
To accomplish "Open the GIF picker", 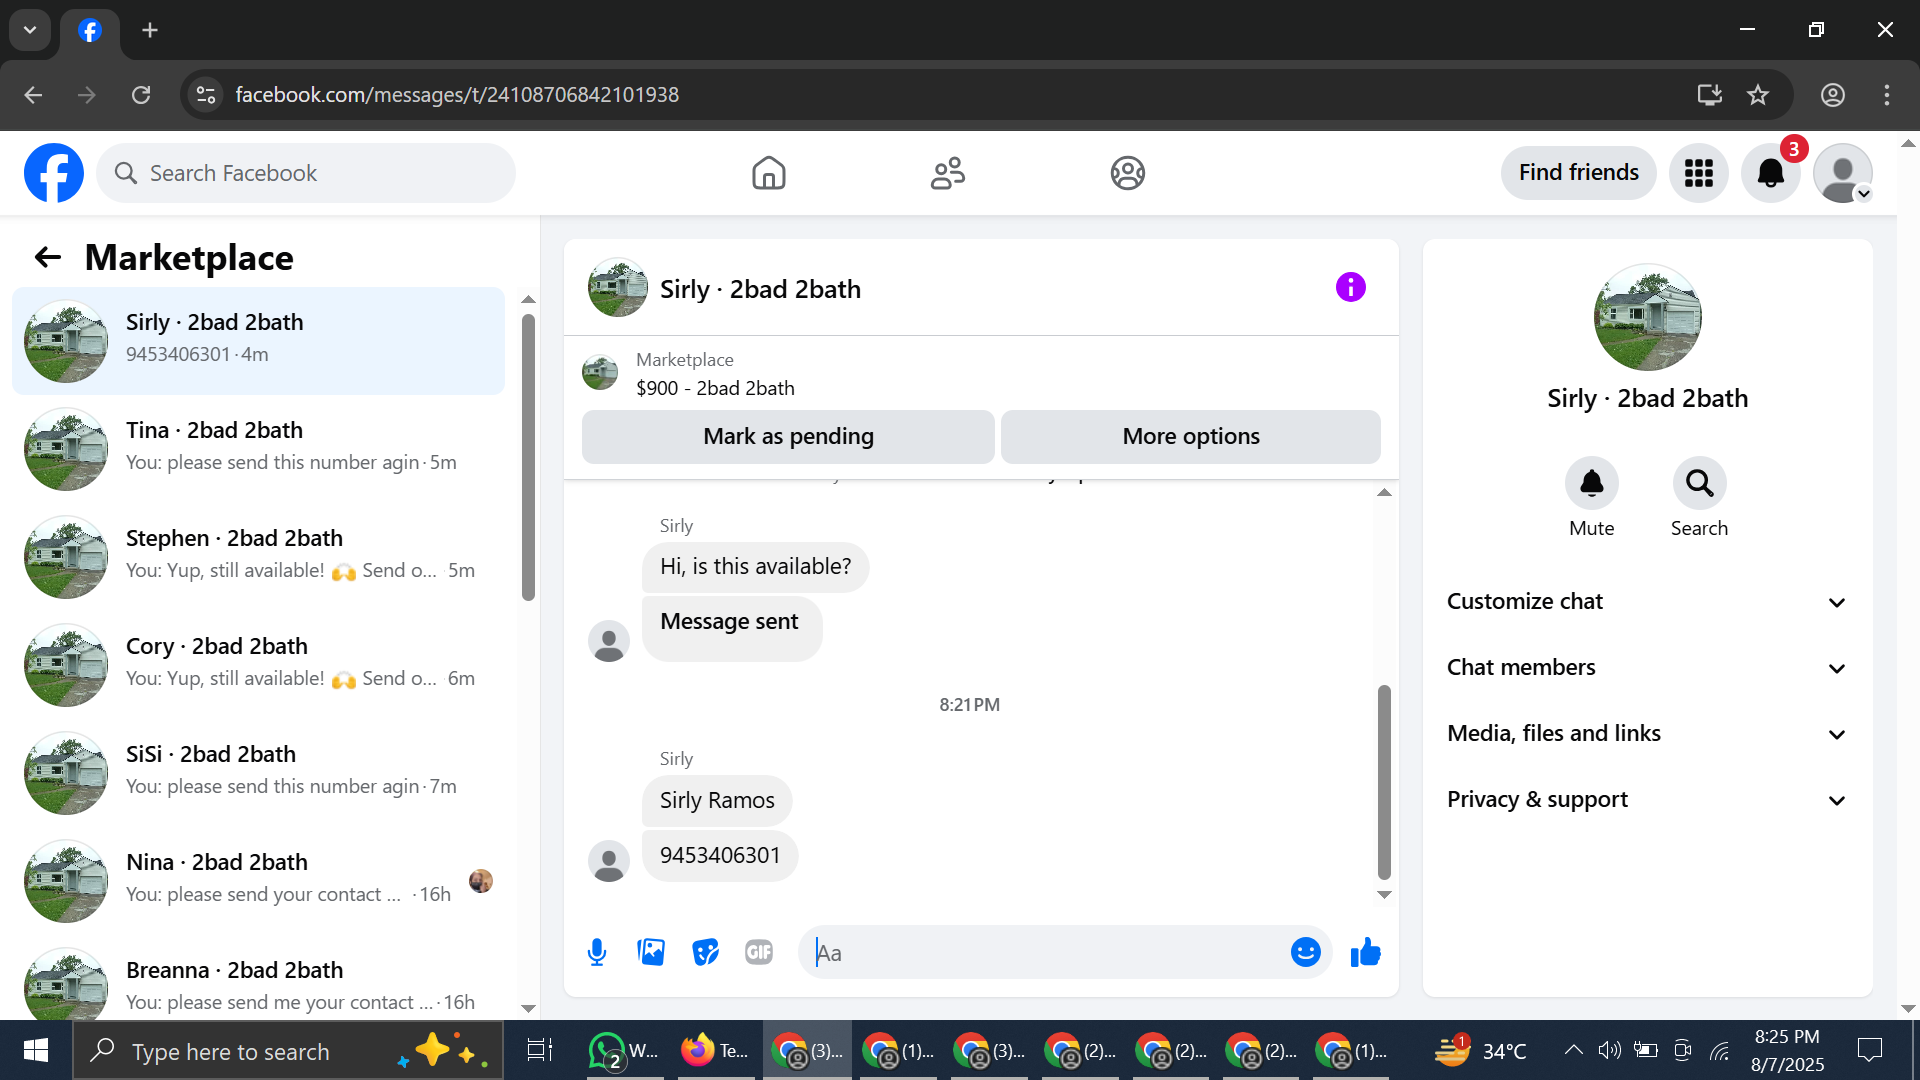I will [x=759, y=952].
